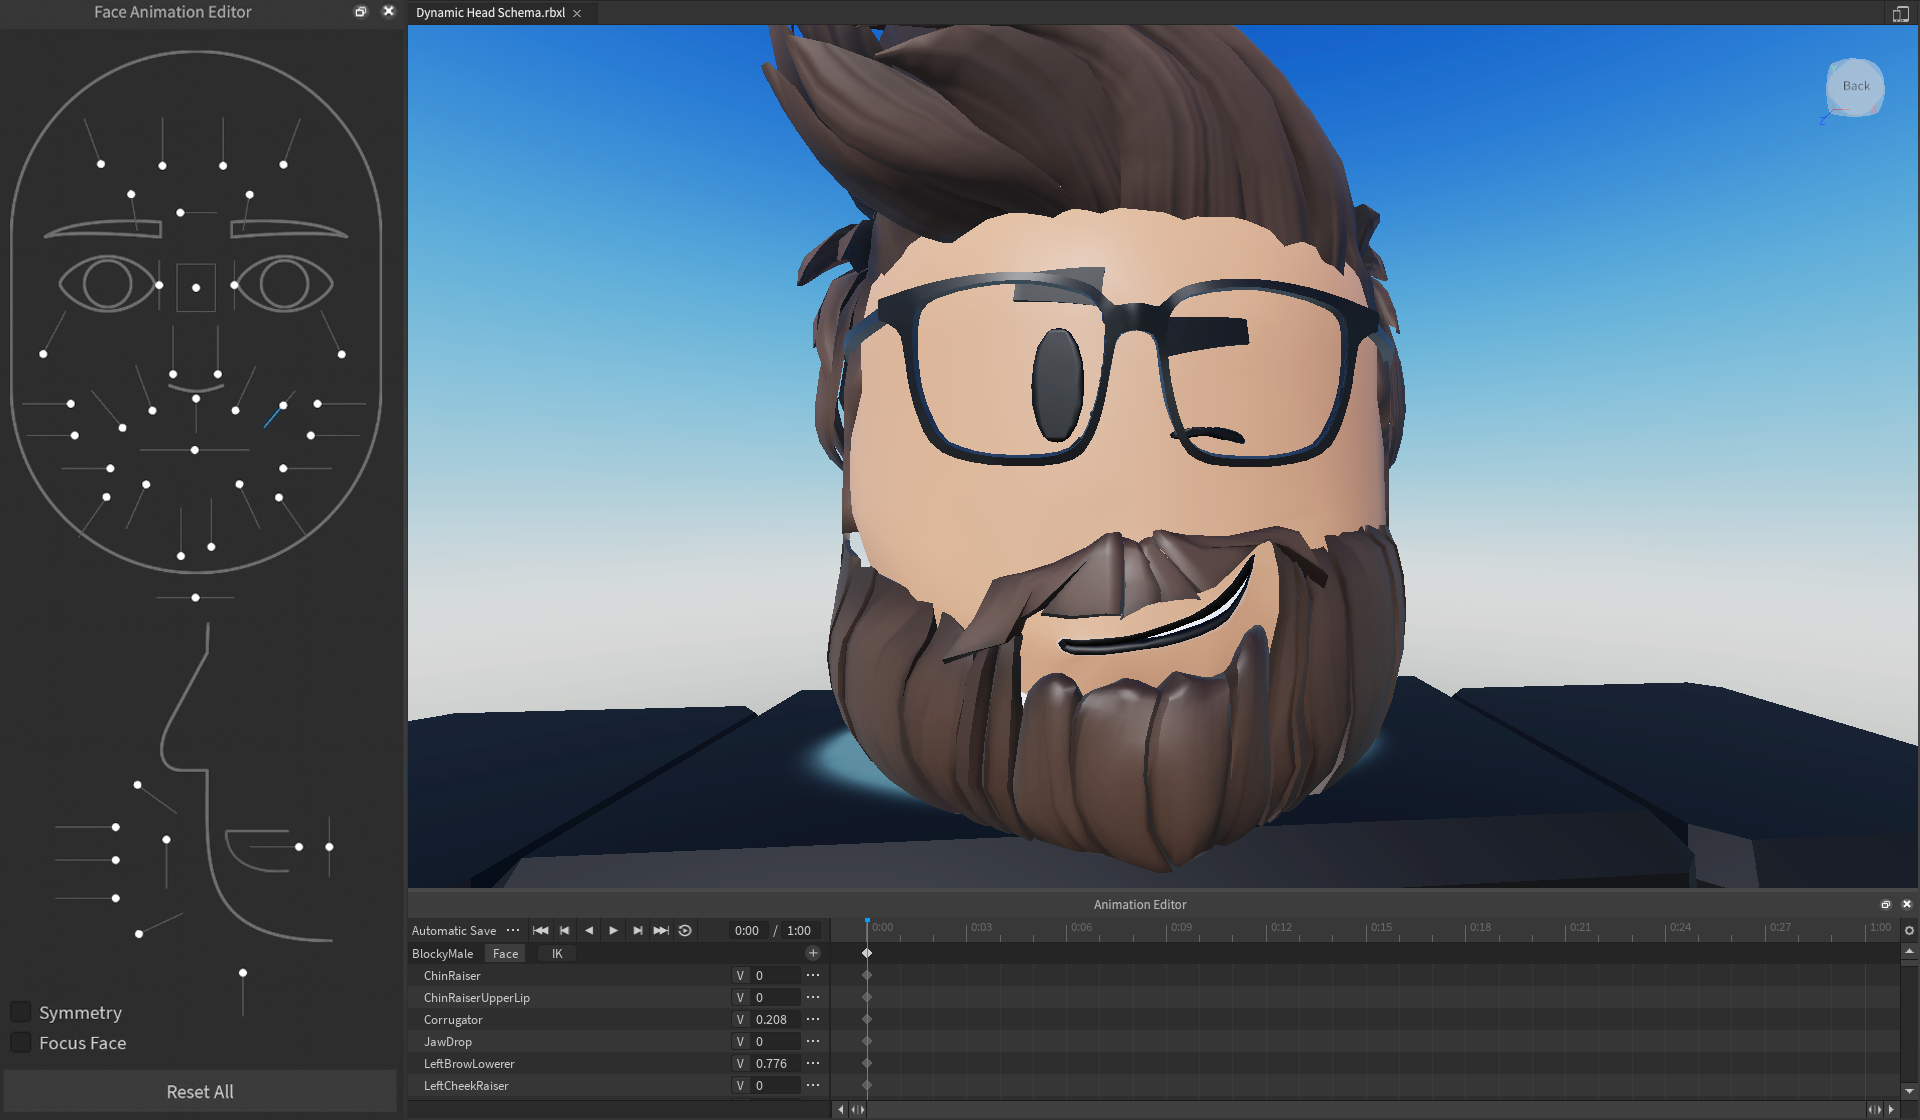Switch to the Face editor tab
This screenshot has width=1920, height=1120.
pyautogui.click(x=505, y=953)
